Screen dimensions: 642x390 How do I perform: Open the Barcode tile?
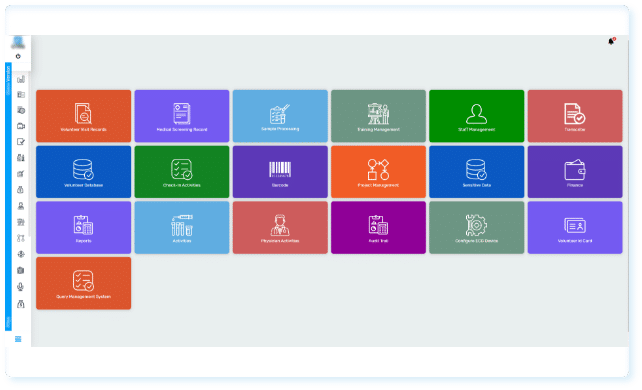[x=280, y=172]
